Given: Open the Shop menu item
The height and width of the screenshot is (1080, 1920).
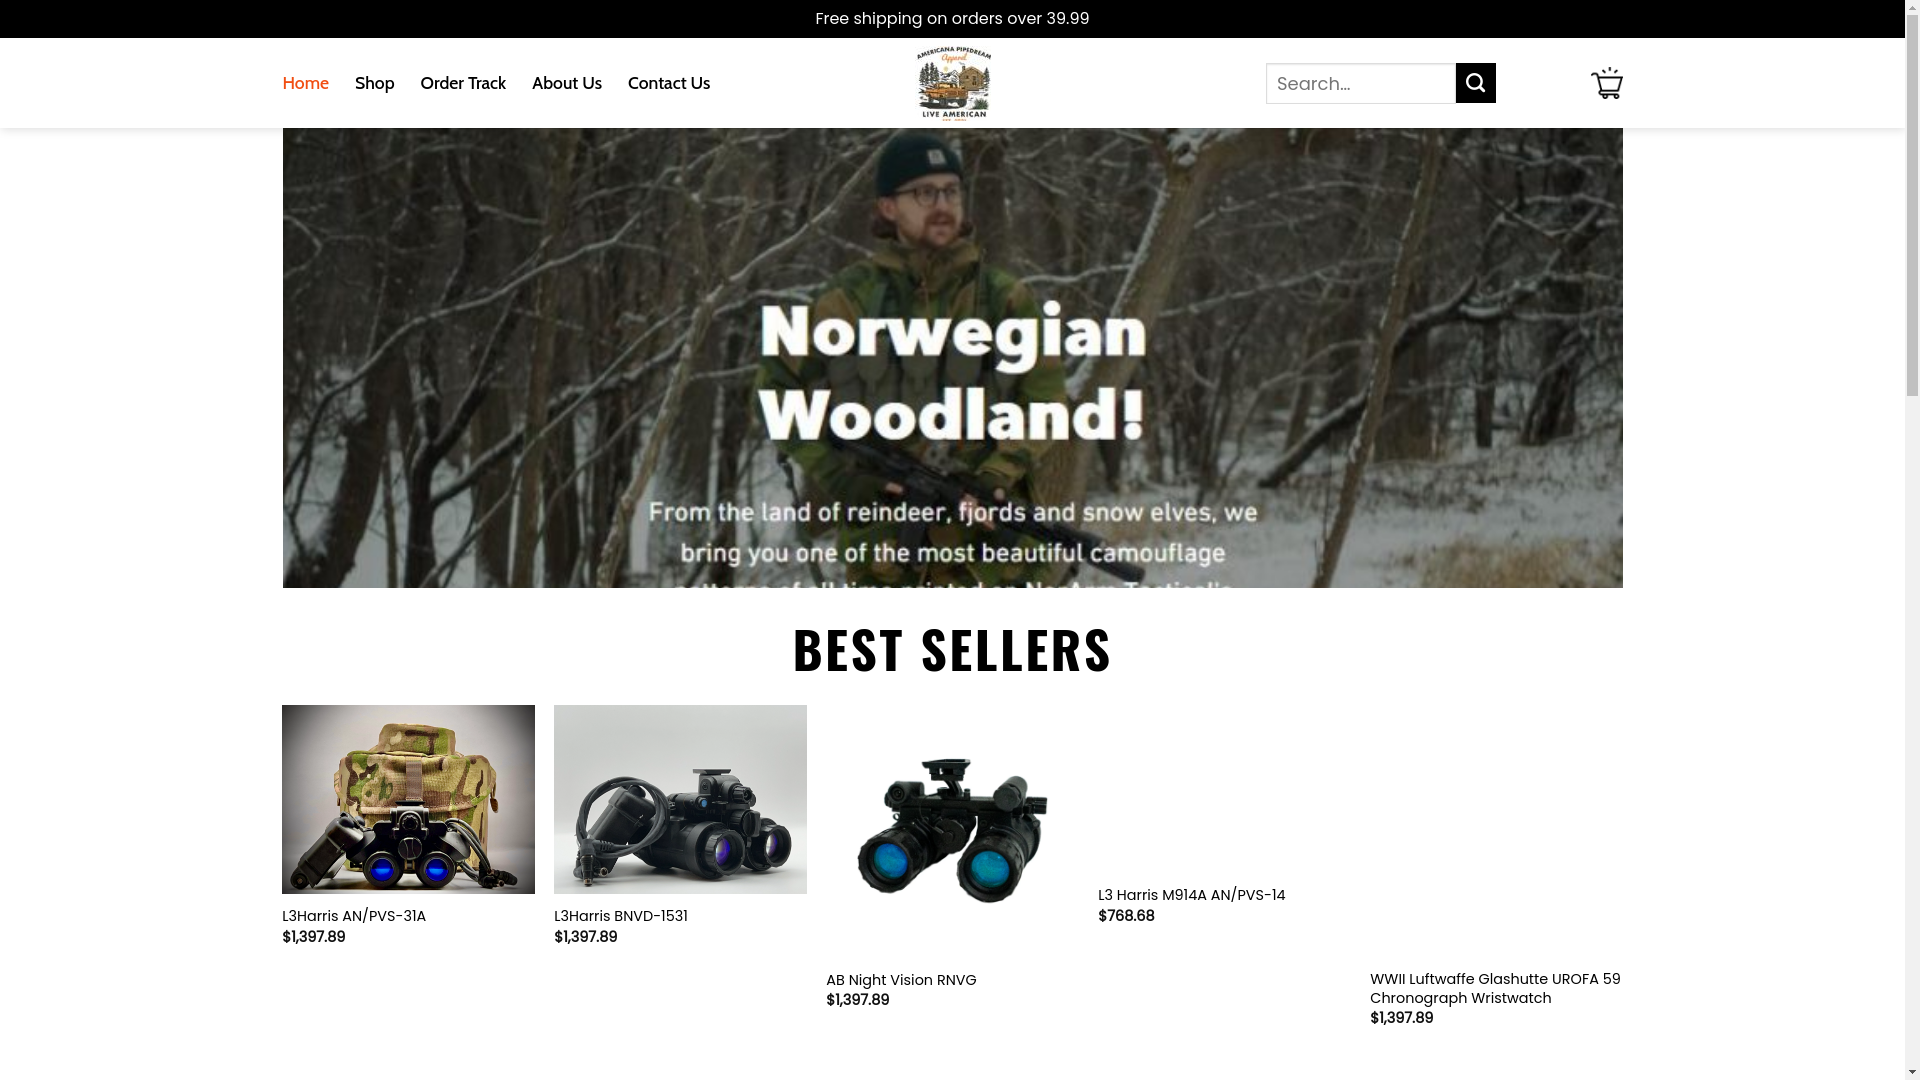Looking at the screenshot, I should tap(374, 83).
